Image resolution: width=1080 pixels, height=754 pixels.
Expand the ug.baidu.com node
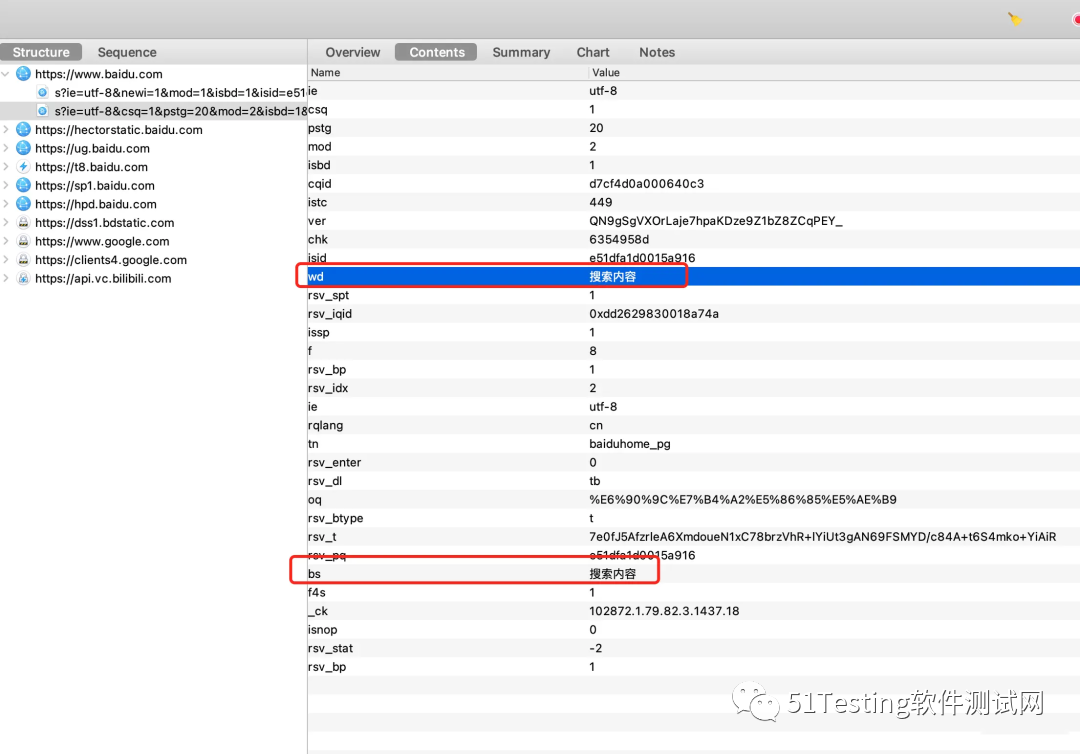pyautogui.click(x=6, y=148)
